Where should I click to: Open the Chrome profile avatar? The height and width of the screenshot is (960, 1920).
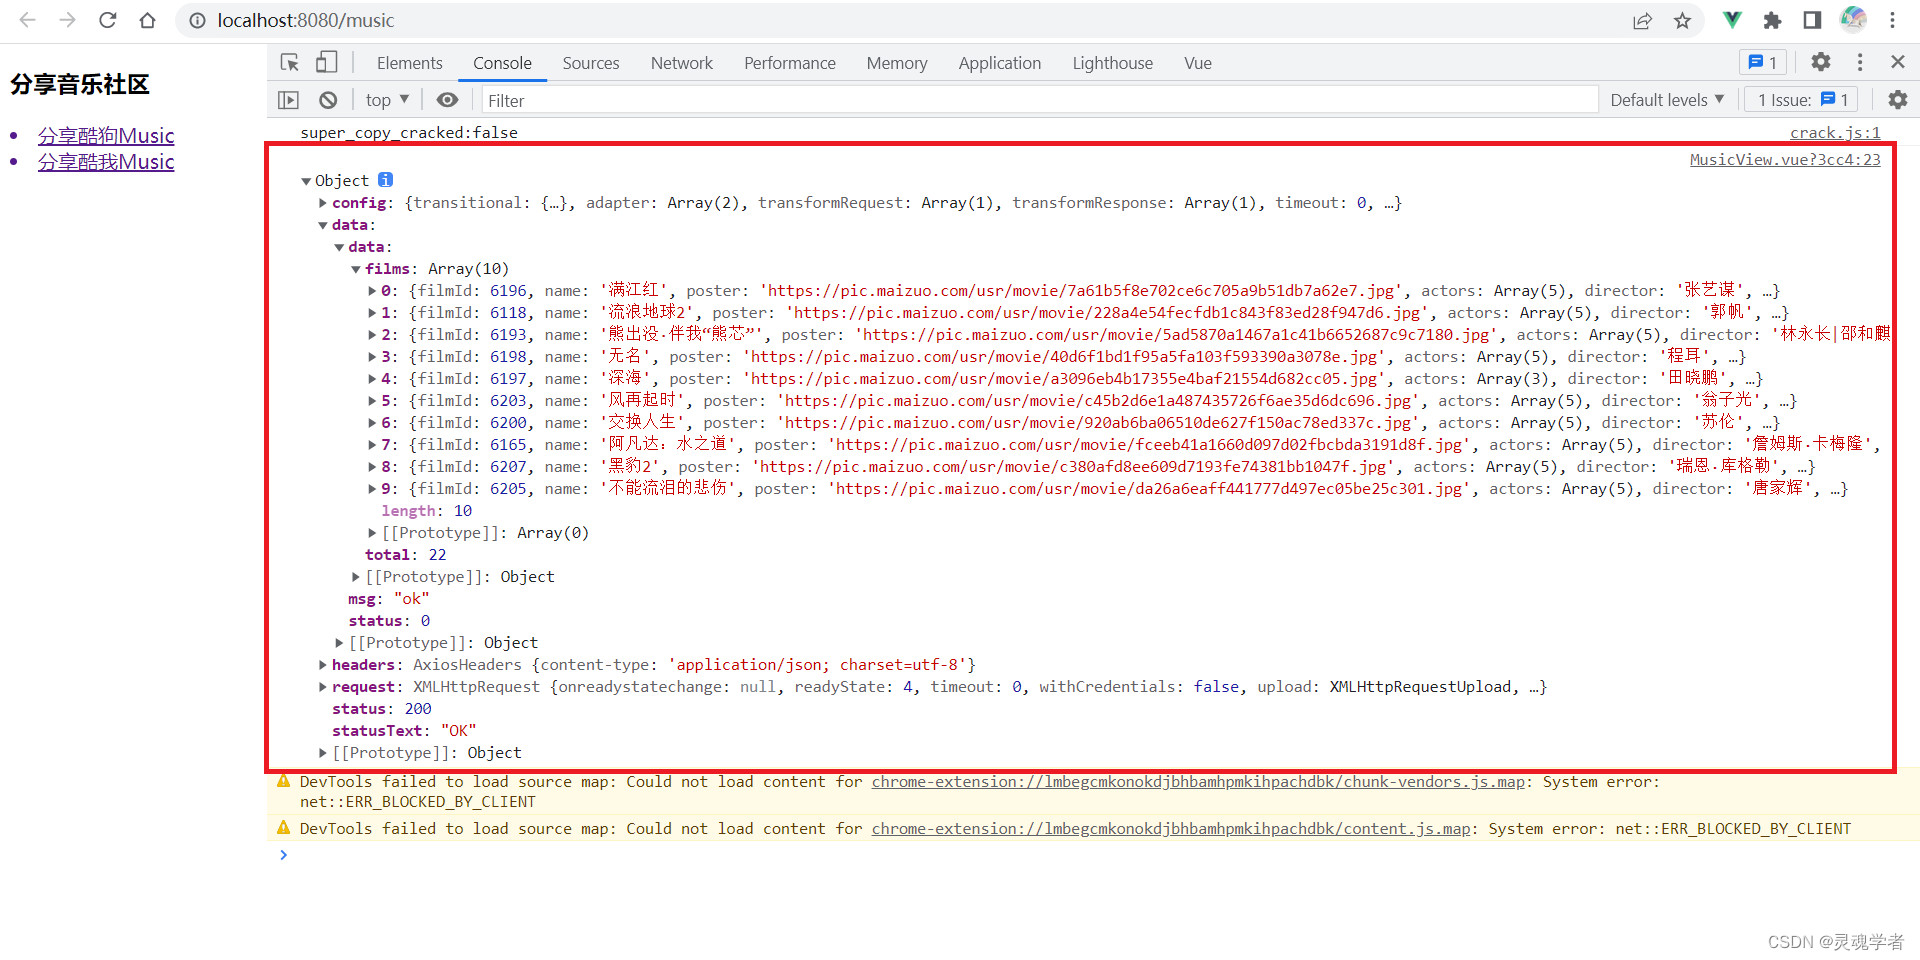[1853, 19]
